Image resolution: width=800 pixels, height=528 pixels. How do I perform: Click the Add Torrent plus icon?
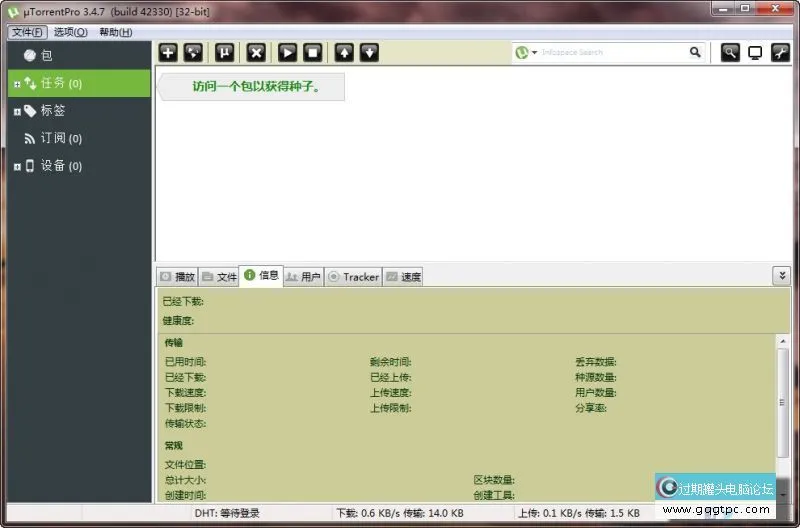[168, 52]
